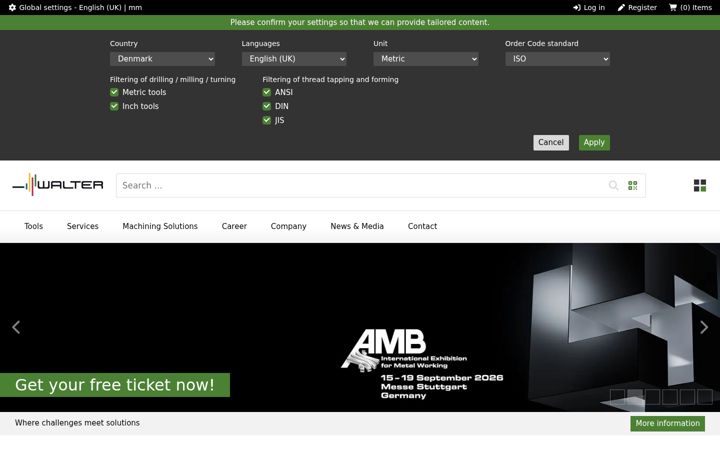Select the fourth carousel slide indicator
The width and height of the screenshot is (720, 450).
[670, 397]
